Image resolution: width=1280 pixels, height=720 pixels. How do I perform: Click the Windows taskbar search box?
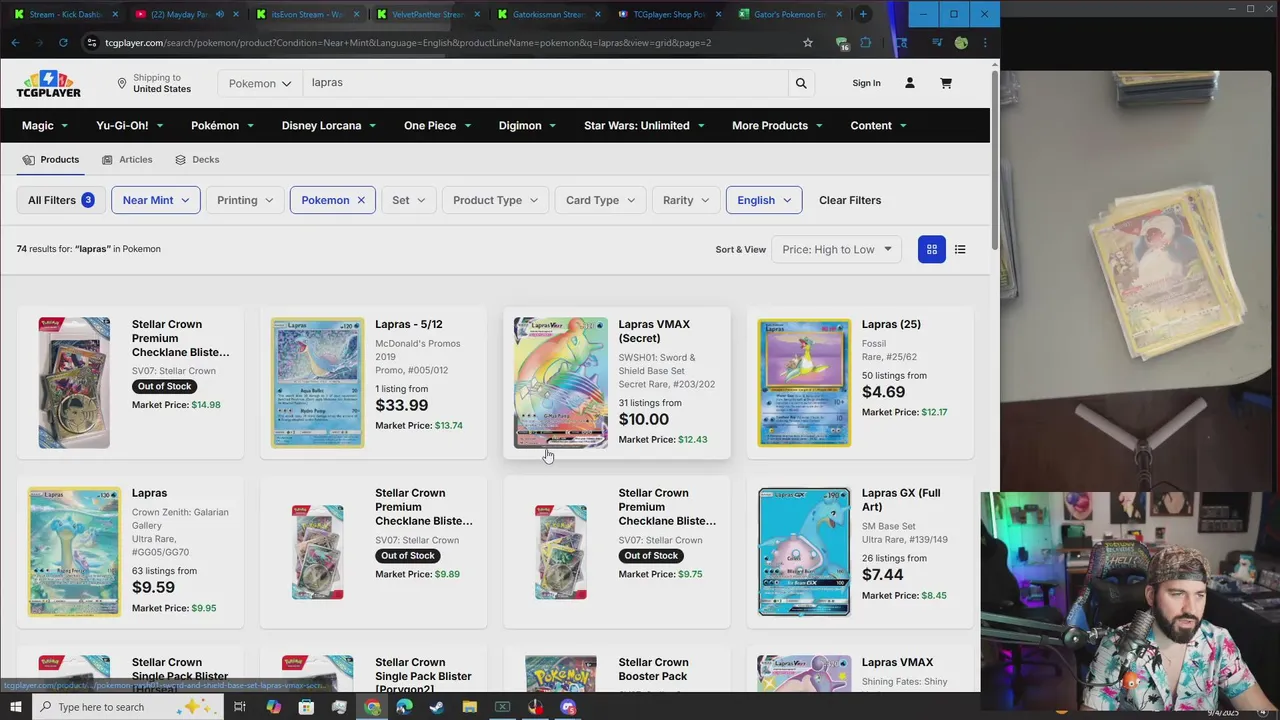[128, 707]
